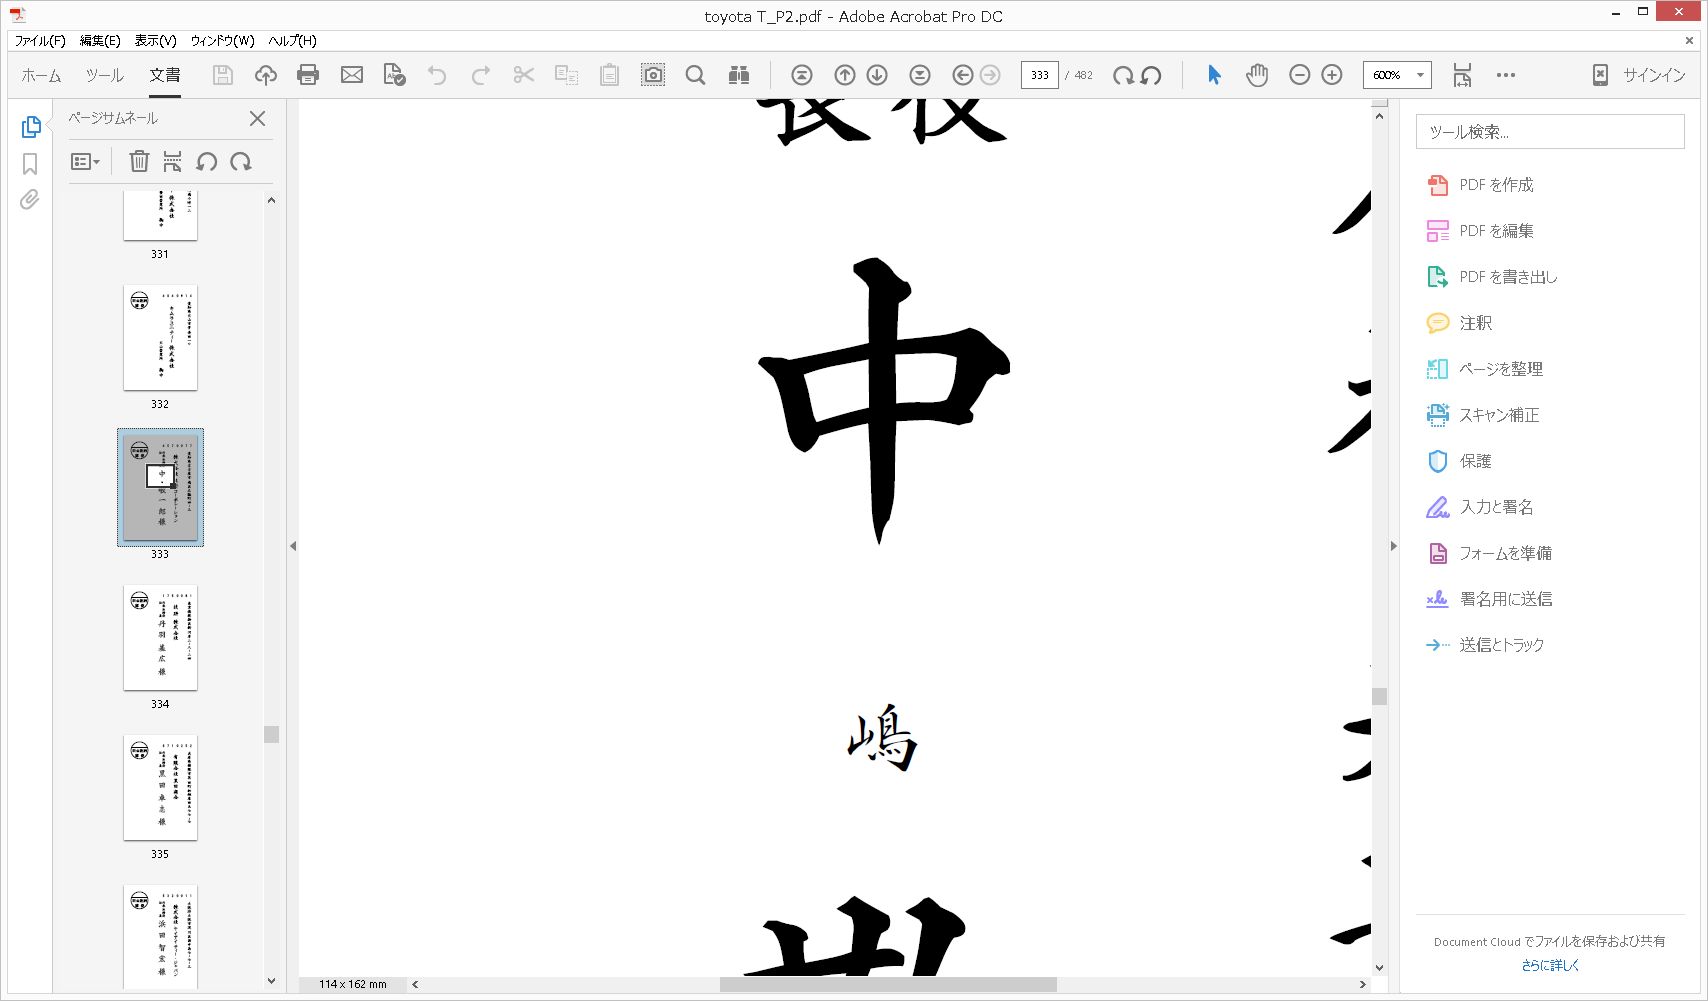Open 入力と署名 tool
1708x1001 pixels.
click(1480, 507)
